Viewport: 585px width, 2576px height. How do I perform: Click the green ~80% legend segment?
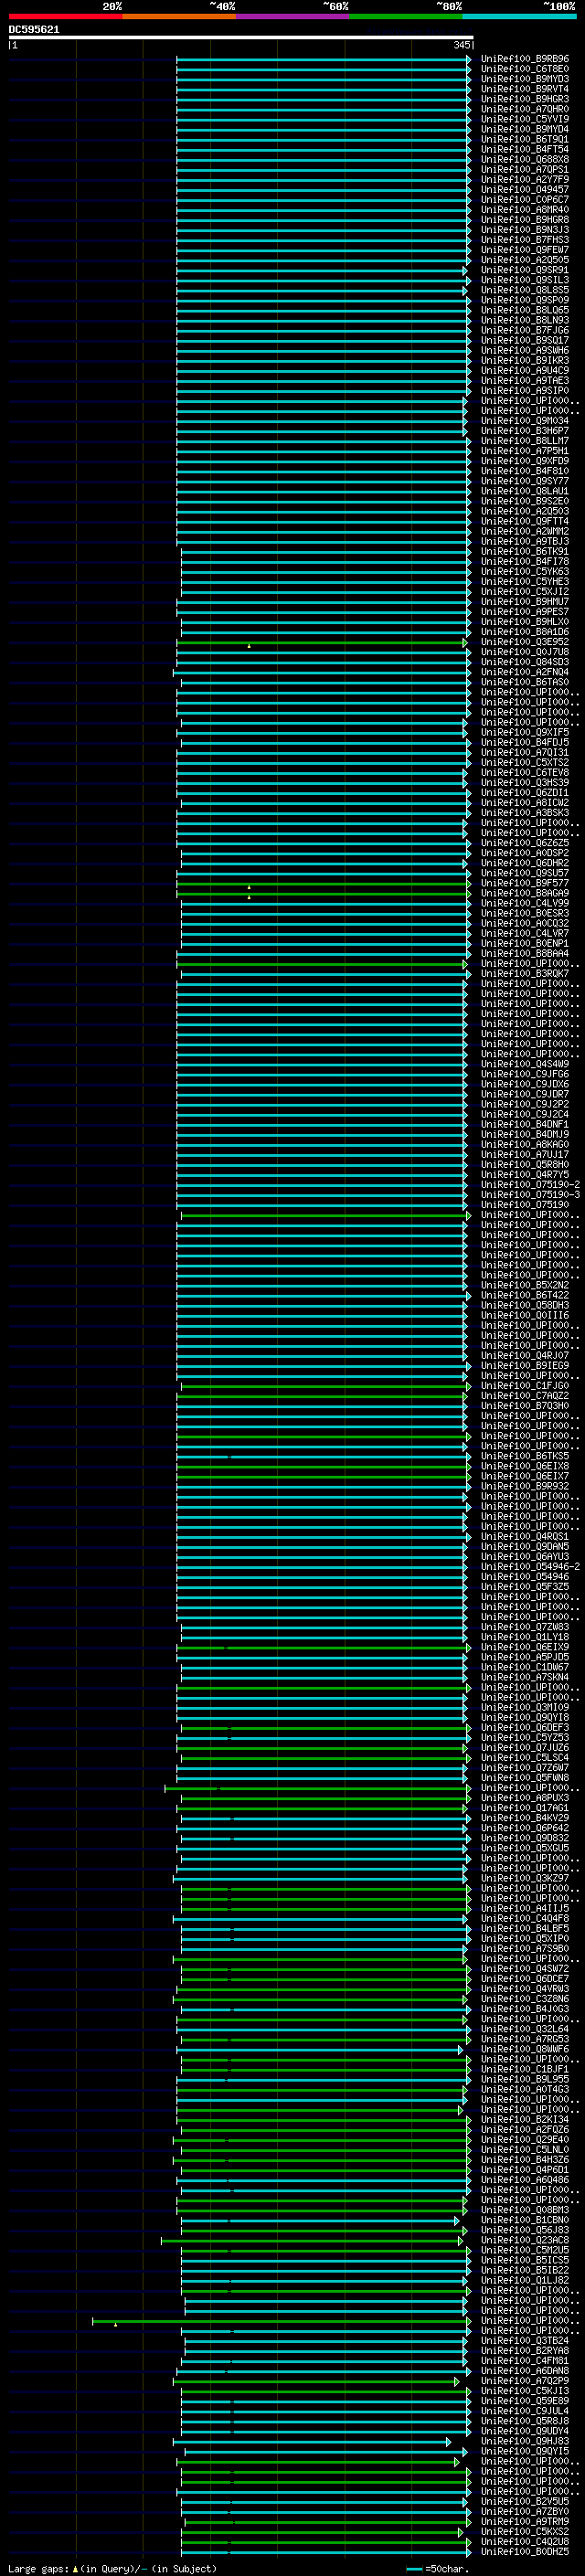(406, 17)
